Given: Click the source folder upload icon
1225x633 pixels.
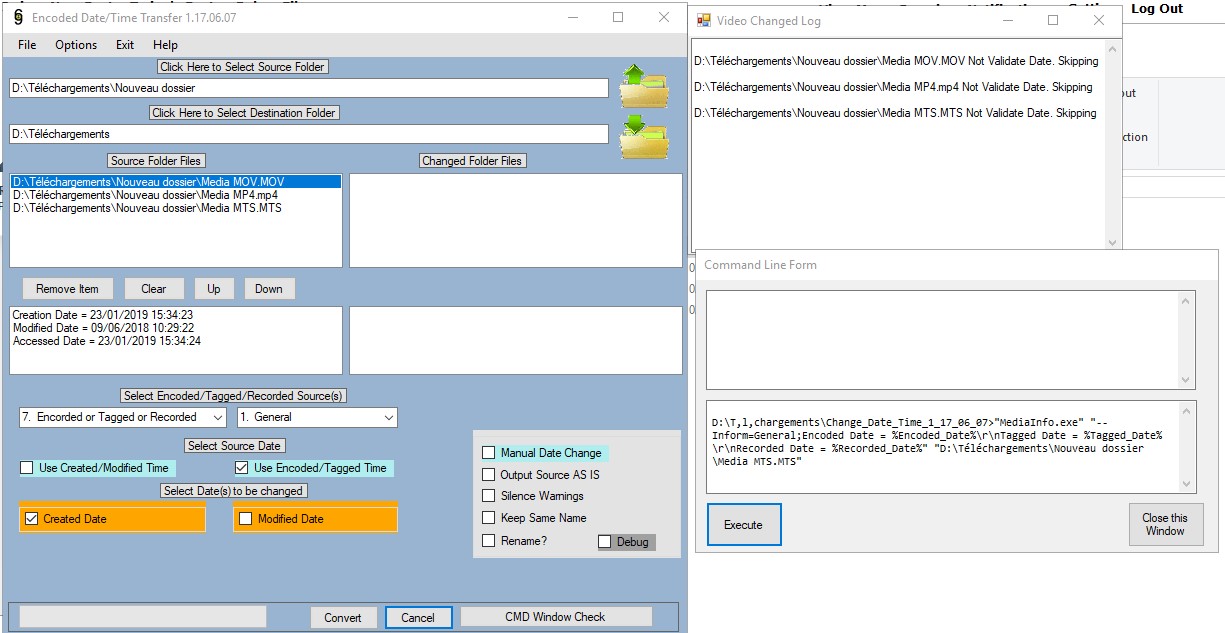Looking at the screenshot, I should (x=643, y=86).
